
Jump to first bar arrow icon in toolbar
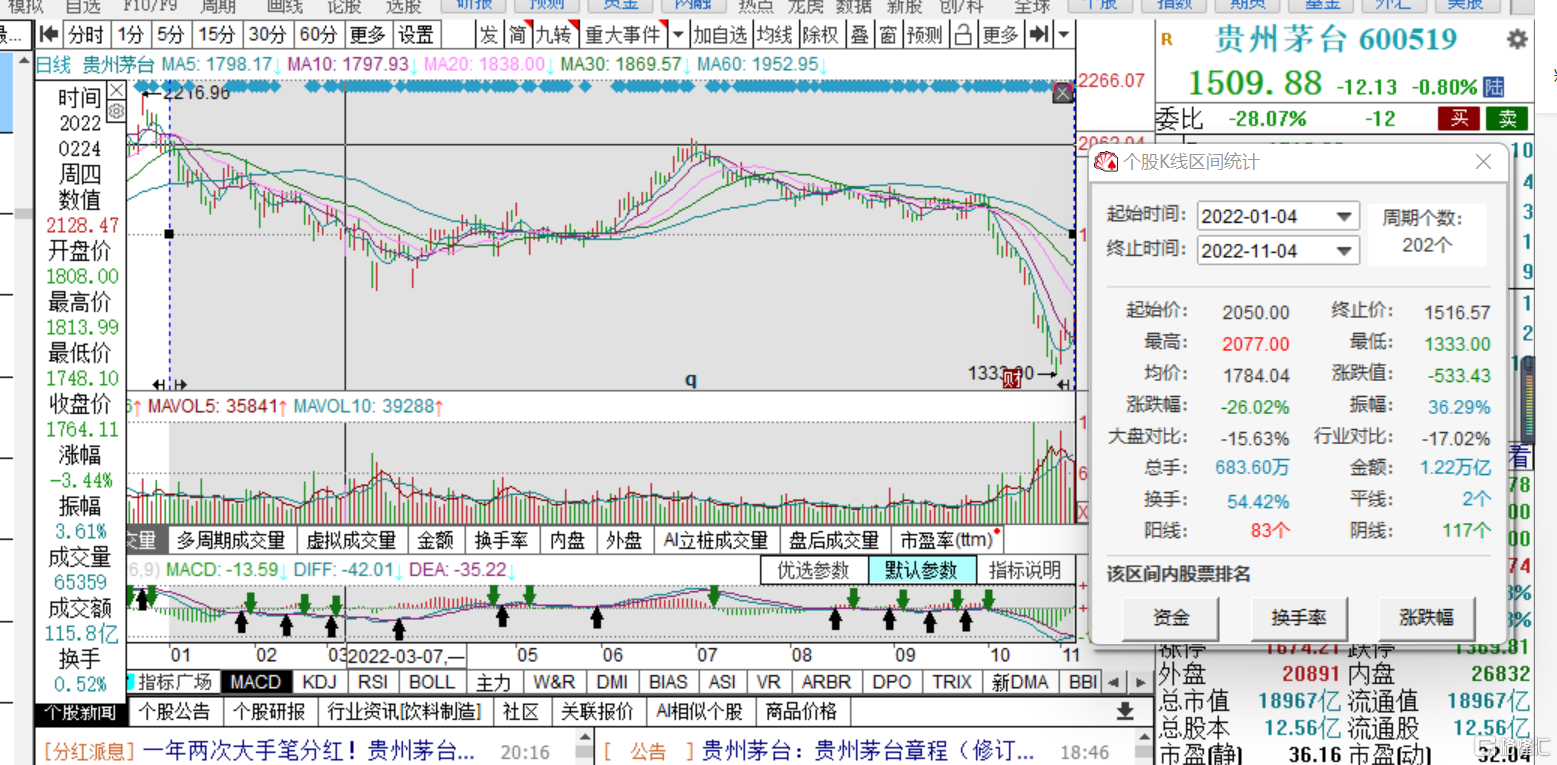pos(48,35)
